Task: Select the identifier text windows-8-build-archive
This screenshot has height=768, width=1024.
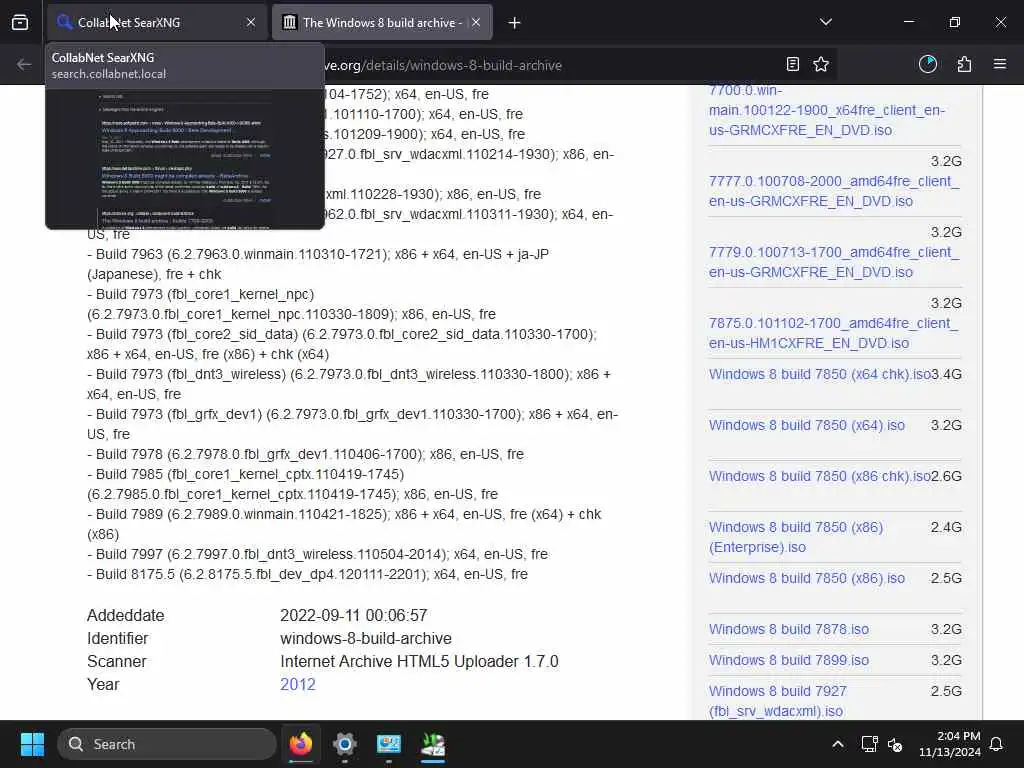Action: 366,638
